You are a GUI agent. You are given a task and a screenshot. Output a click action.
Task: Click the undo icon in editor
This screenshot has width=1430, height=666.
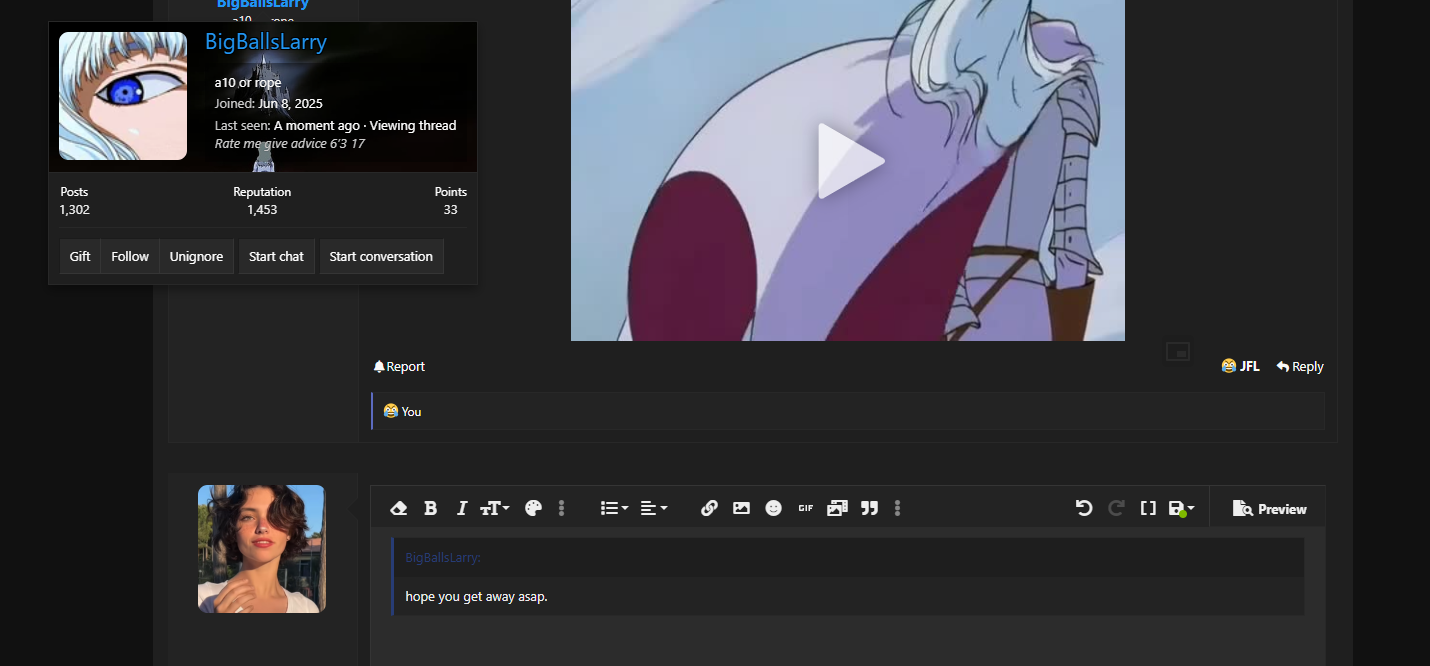[x=1084, y=508]
